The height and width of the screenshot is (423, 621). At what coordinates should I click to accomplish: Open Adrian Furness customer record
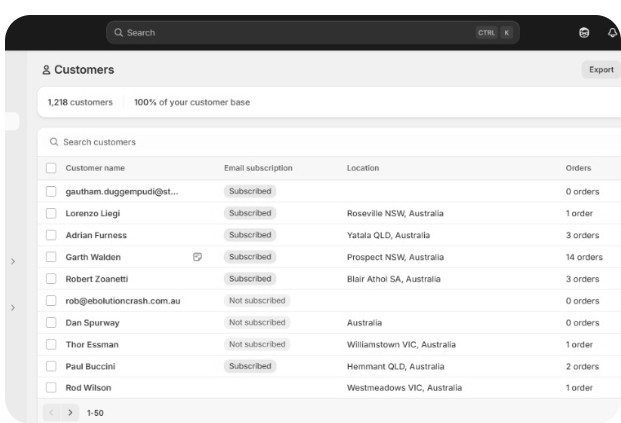pyautogui.click(x=96, y=235)
